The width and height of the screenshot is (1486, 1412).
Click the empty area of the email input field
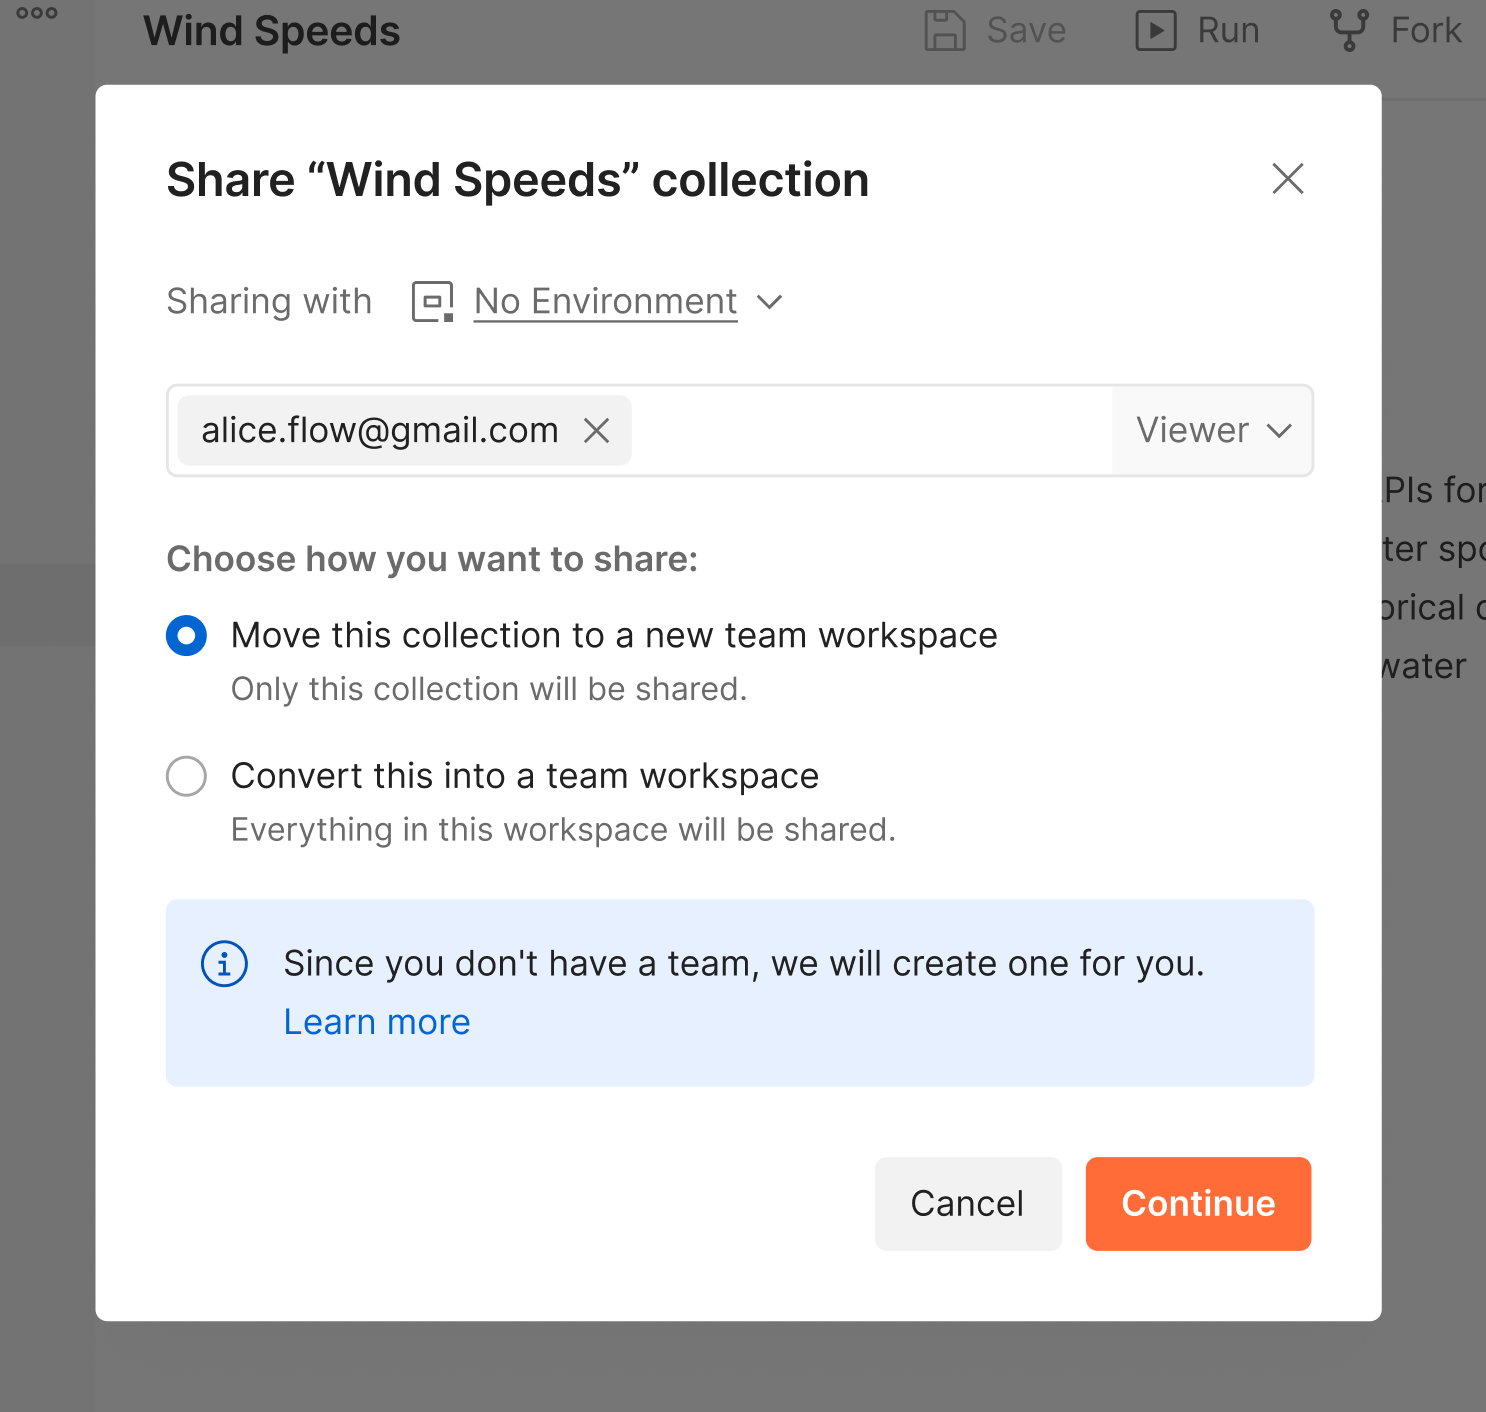870,431
